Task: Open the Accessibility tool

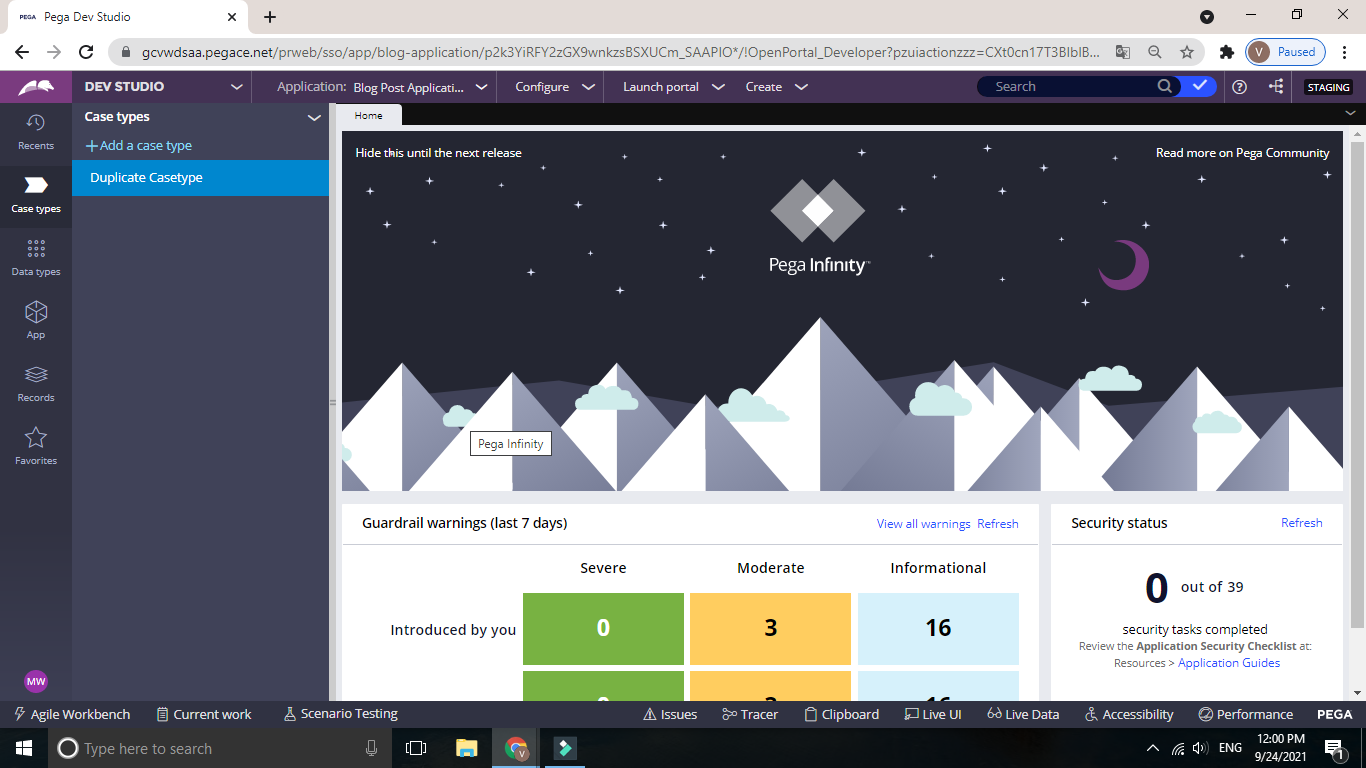Action: 1129,714
